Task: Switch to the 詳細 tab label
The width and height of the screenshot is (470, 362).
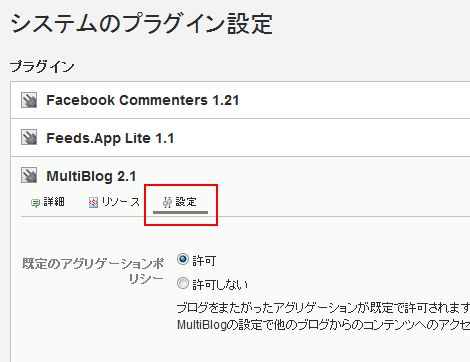Action: (54, 202)
